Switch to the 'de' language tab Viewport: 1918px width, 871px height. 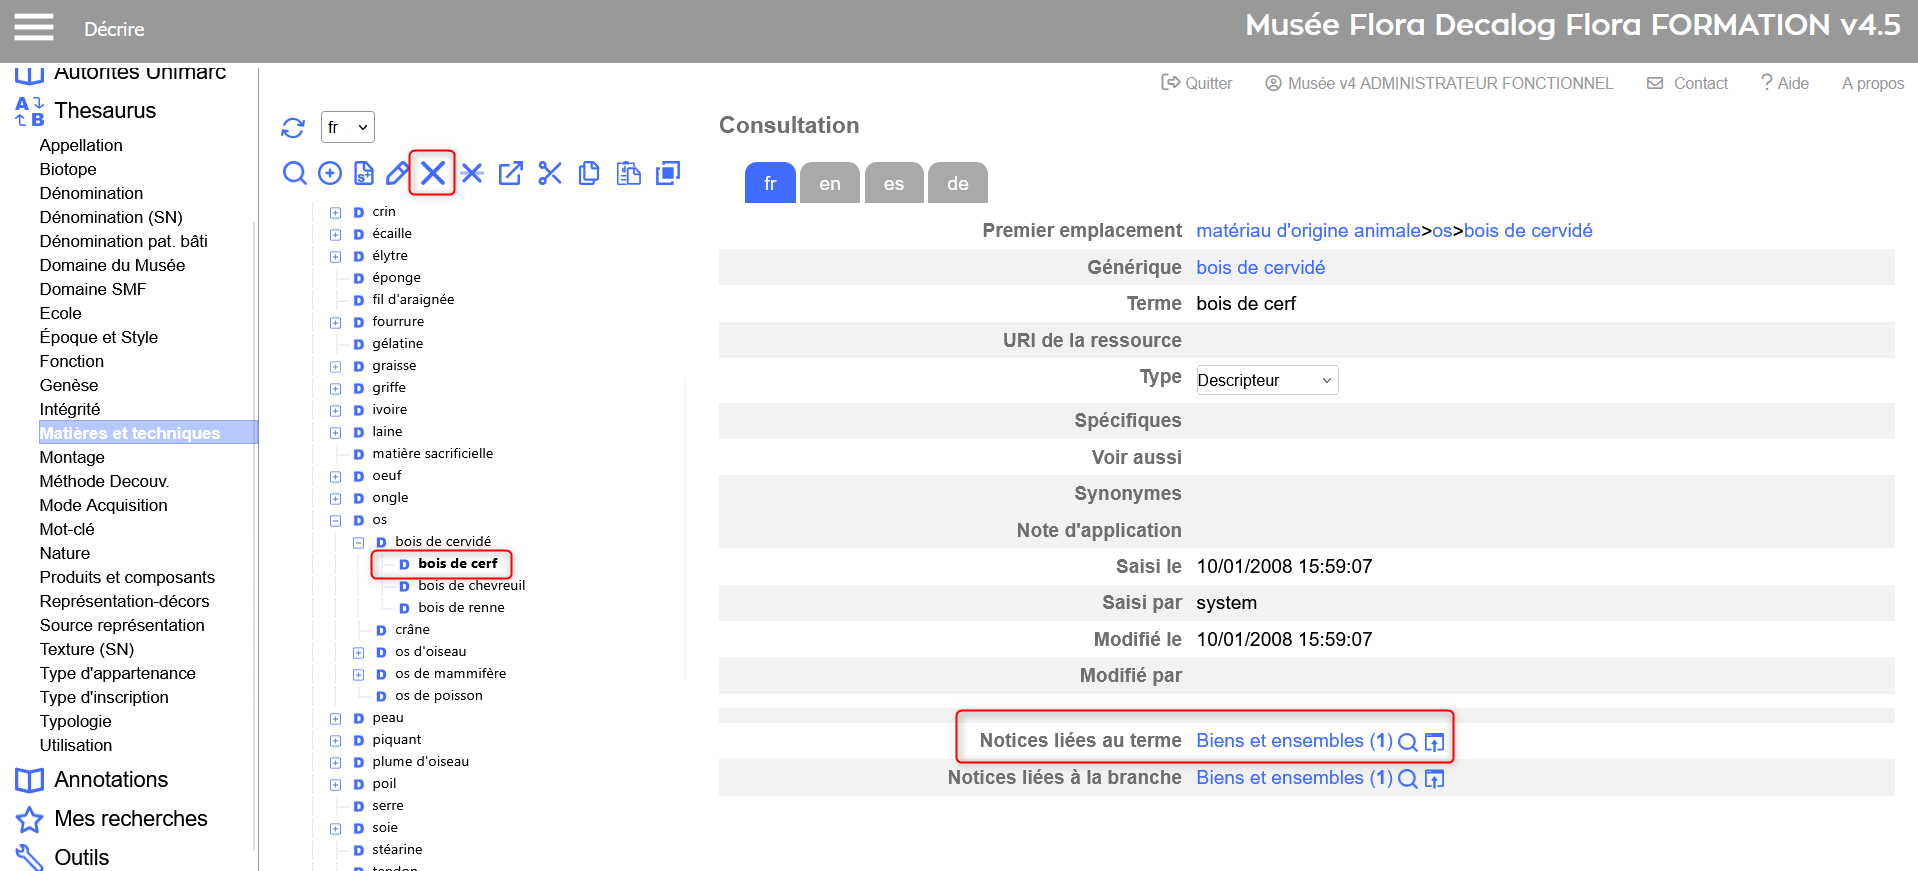coord(957,183)
